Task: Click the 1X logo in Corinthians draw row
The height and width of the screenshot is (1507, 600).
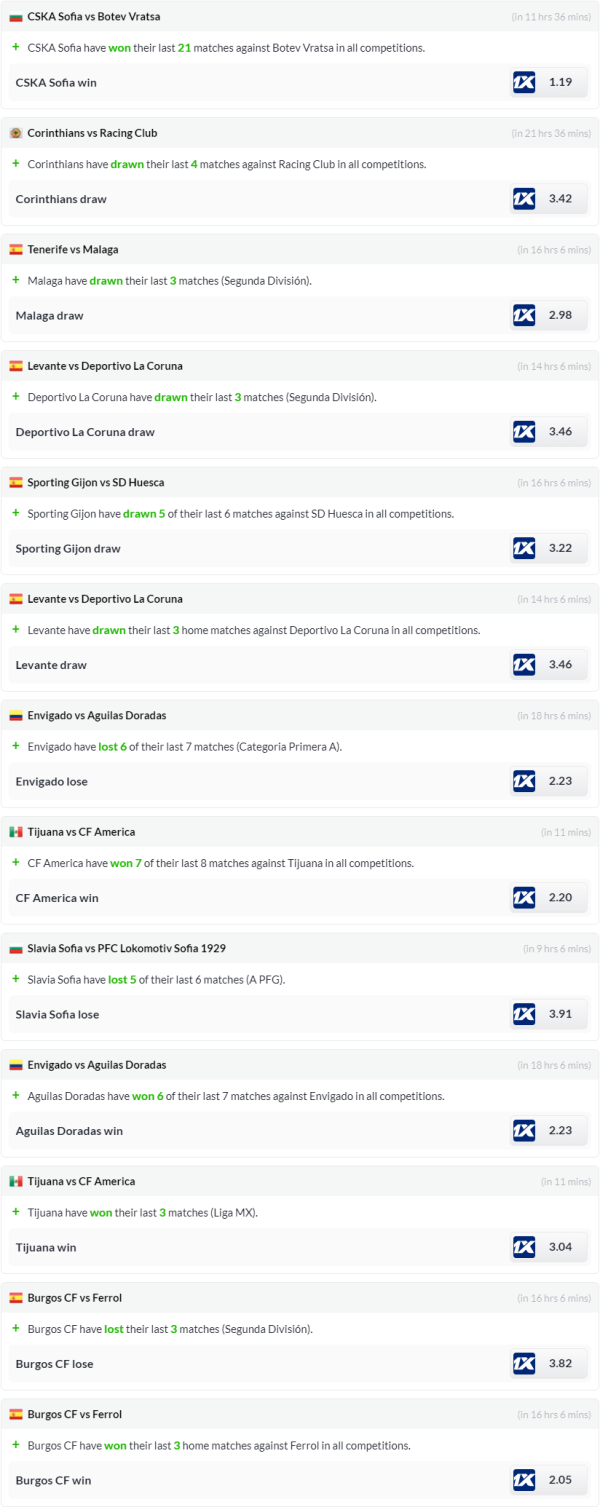Action: [524, 199]
